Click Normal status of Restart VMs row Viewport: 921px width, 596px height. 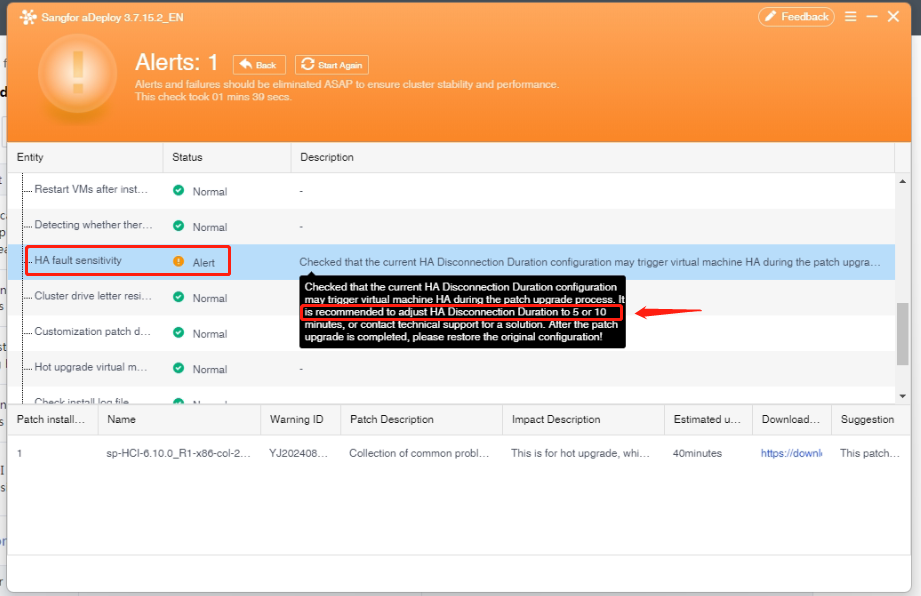tap(210, 192)
